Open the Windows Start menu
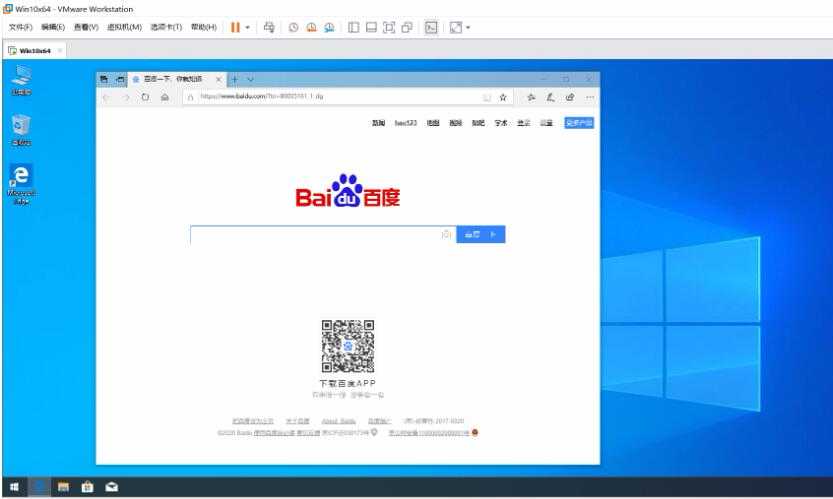This screenshot has width=833, height=499. click(x=14, y=487)
